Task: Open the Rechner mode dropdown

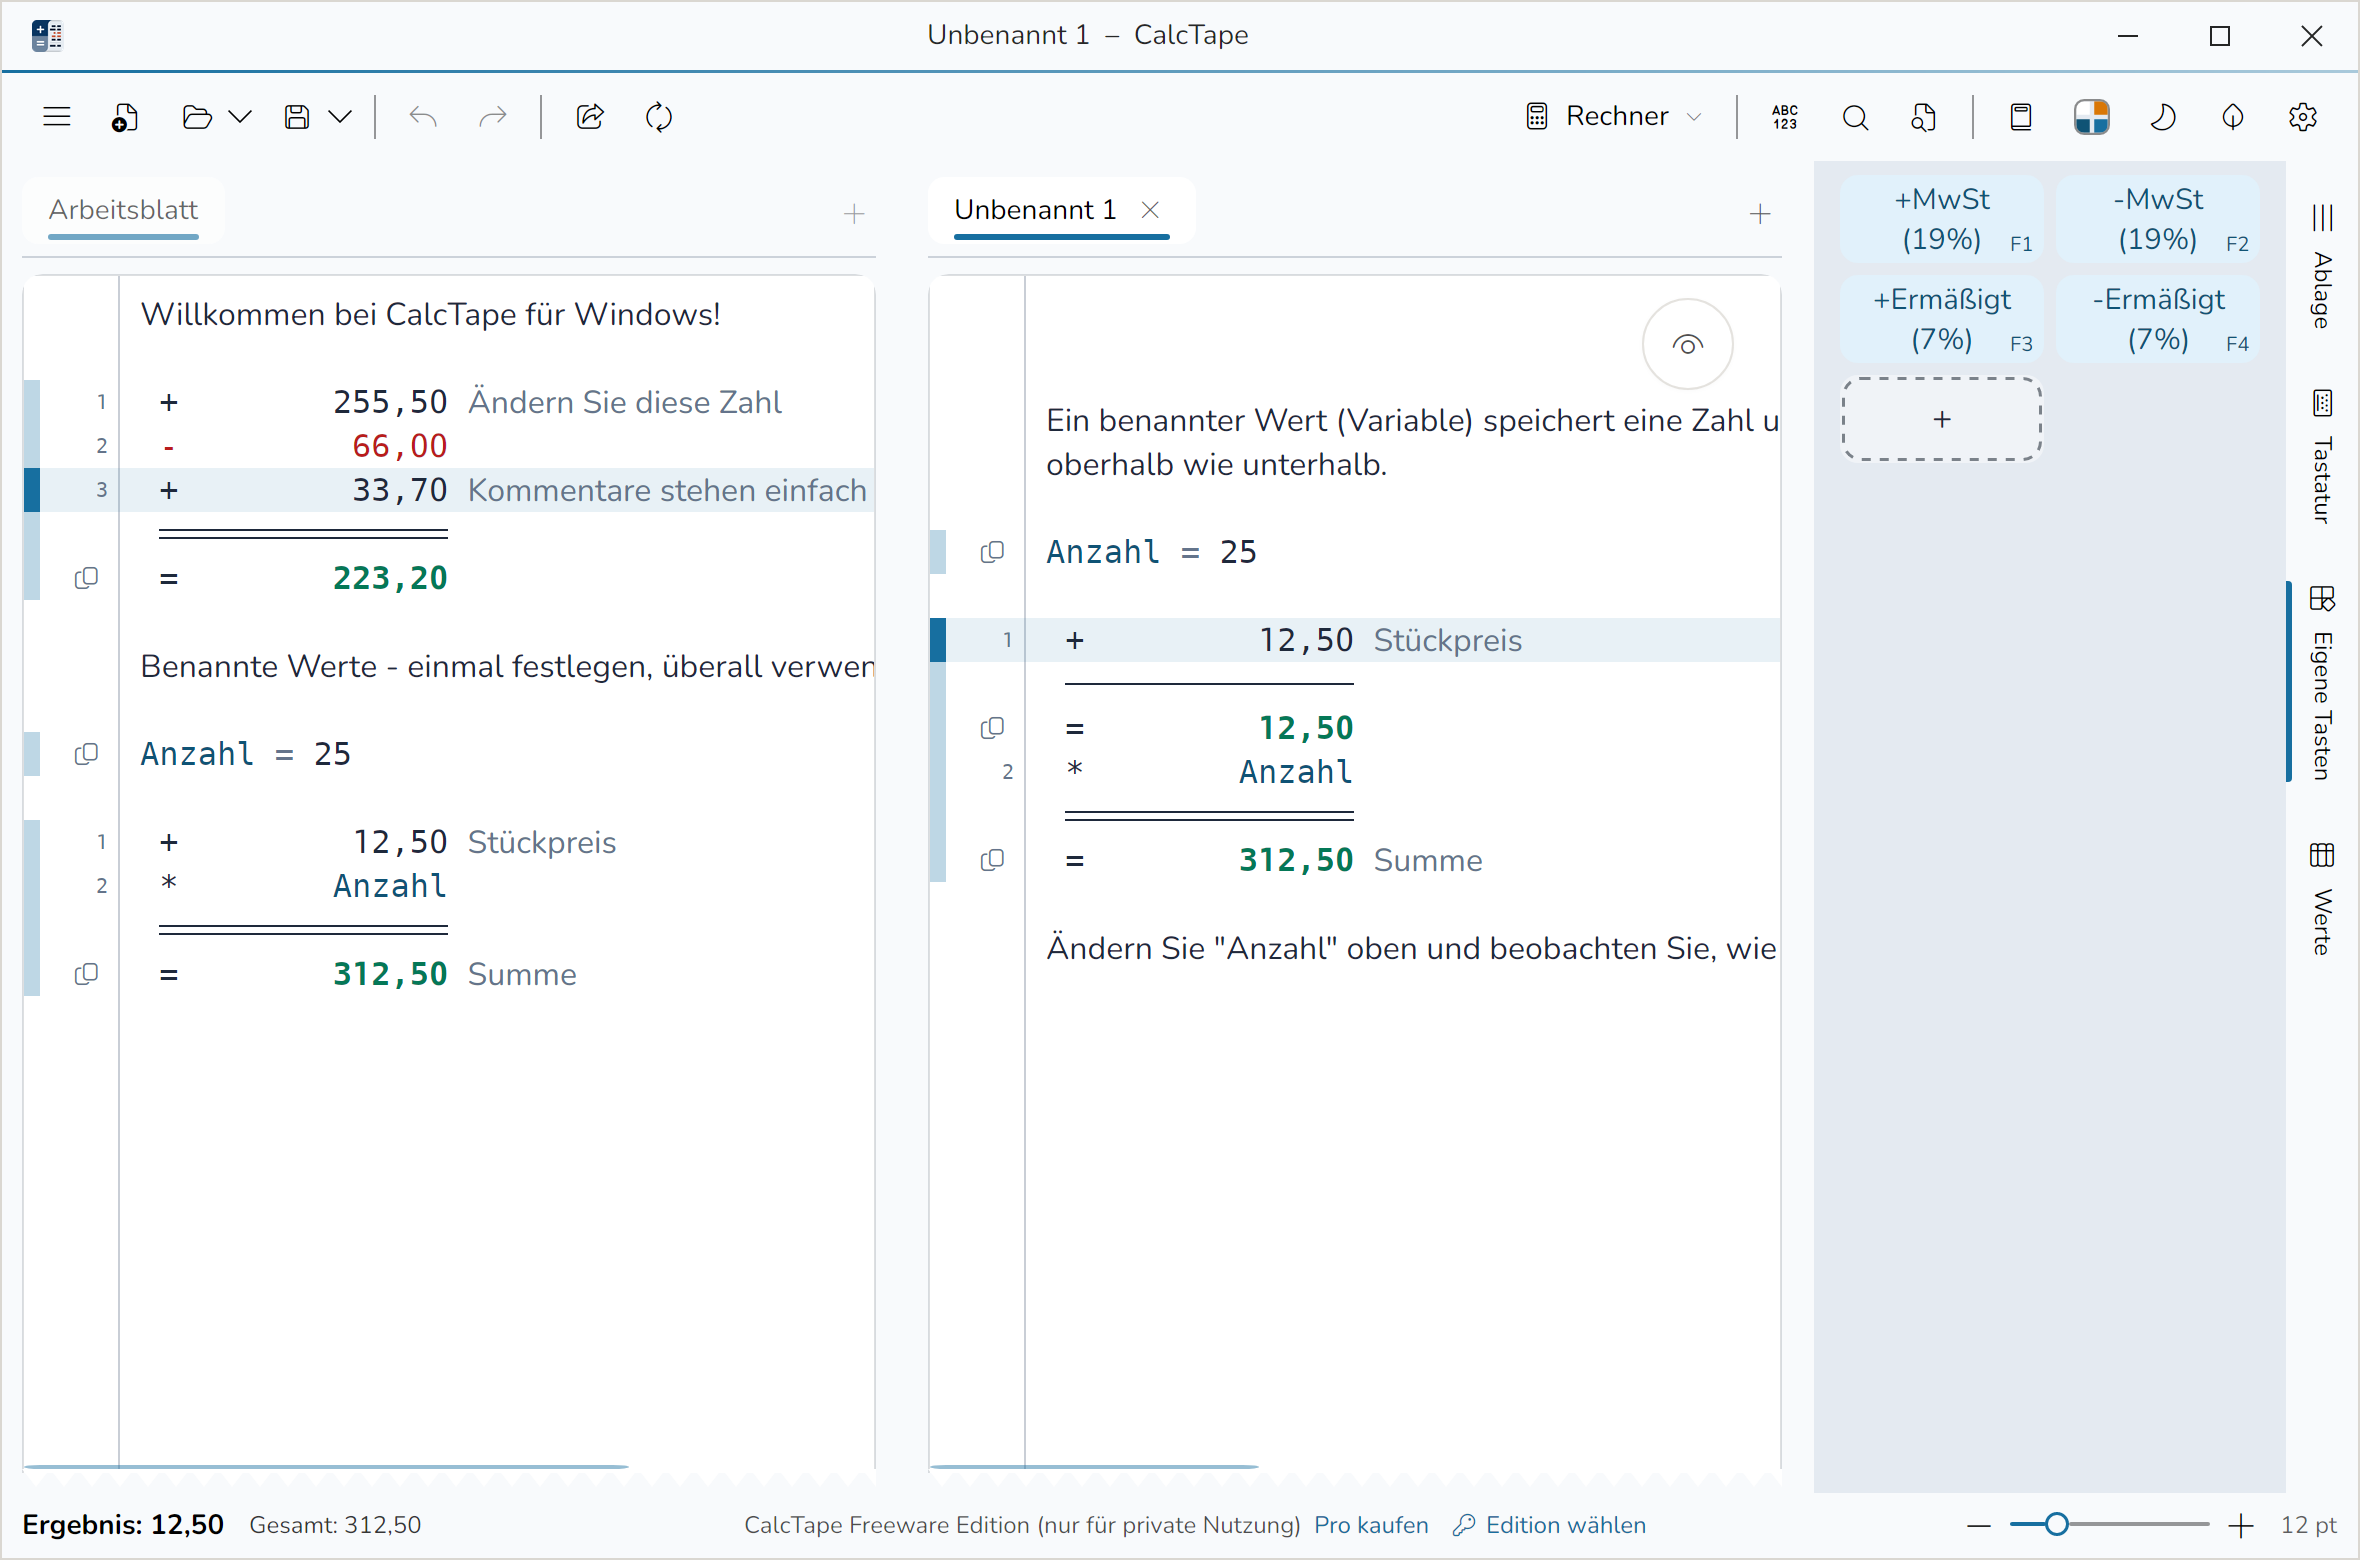Action: (x=1615, y=117)
